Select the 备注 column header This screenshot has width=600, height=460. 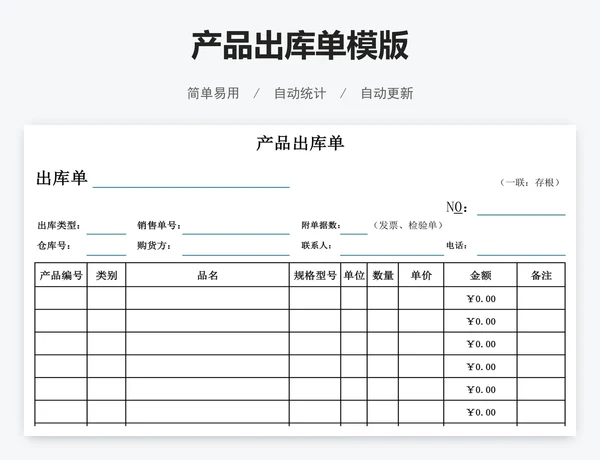tap(541, 275)
